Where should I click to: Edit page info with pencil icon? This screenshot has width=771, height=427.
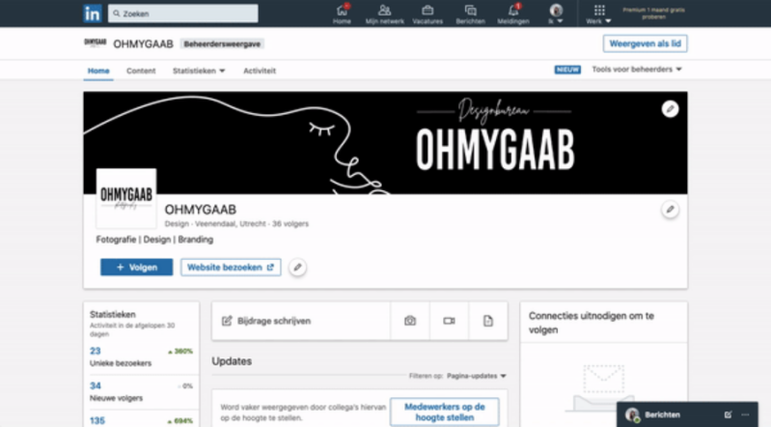(670, 210)
